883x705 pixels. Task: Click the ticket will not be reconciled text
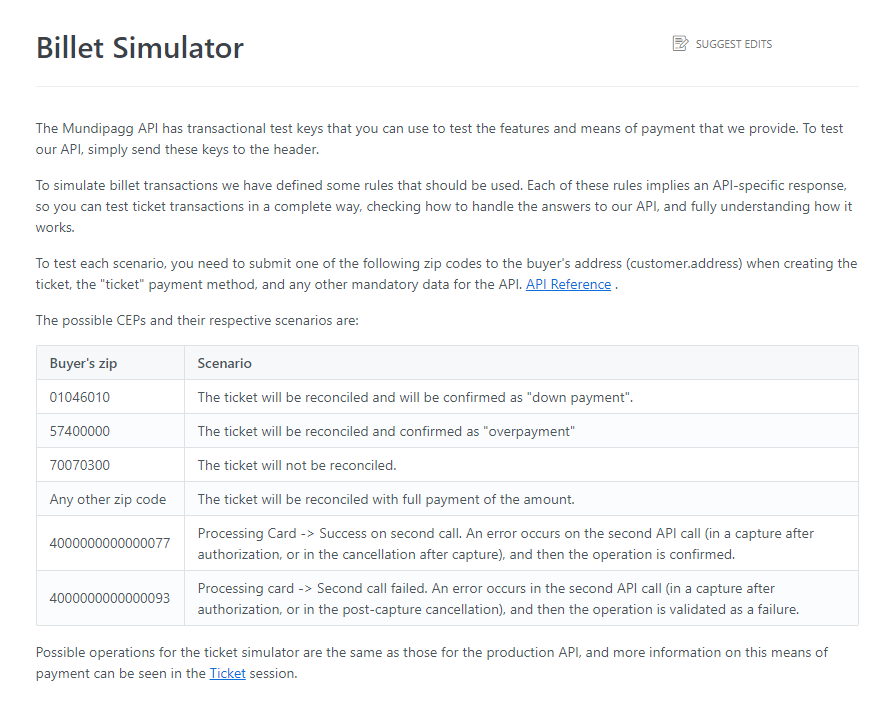pyautogui.click(x=297, y=465)
